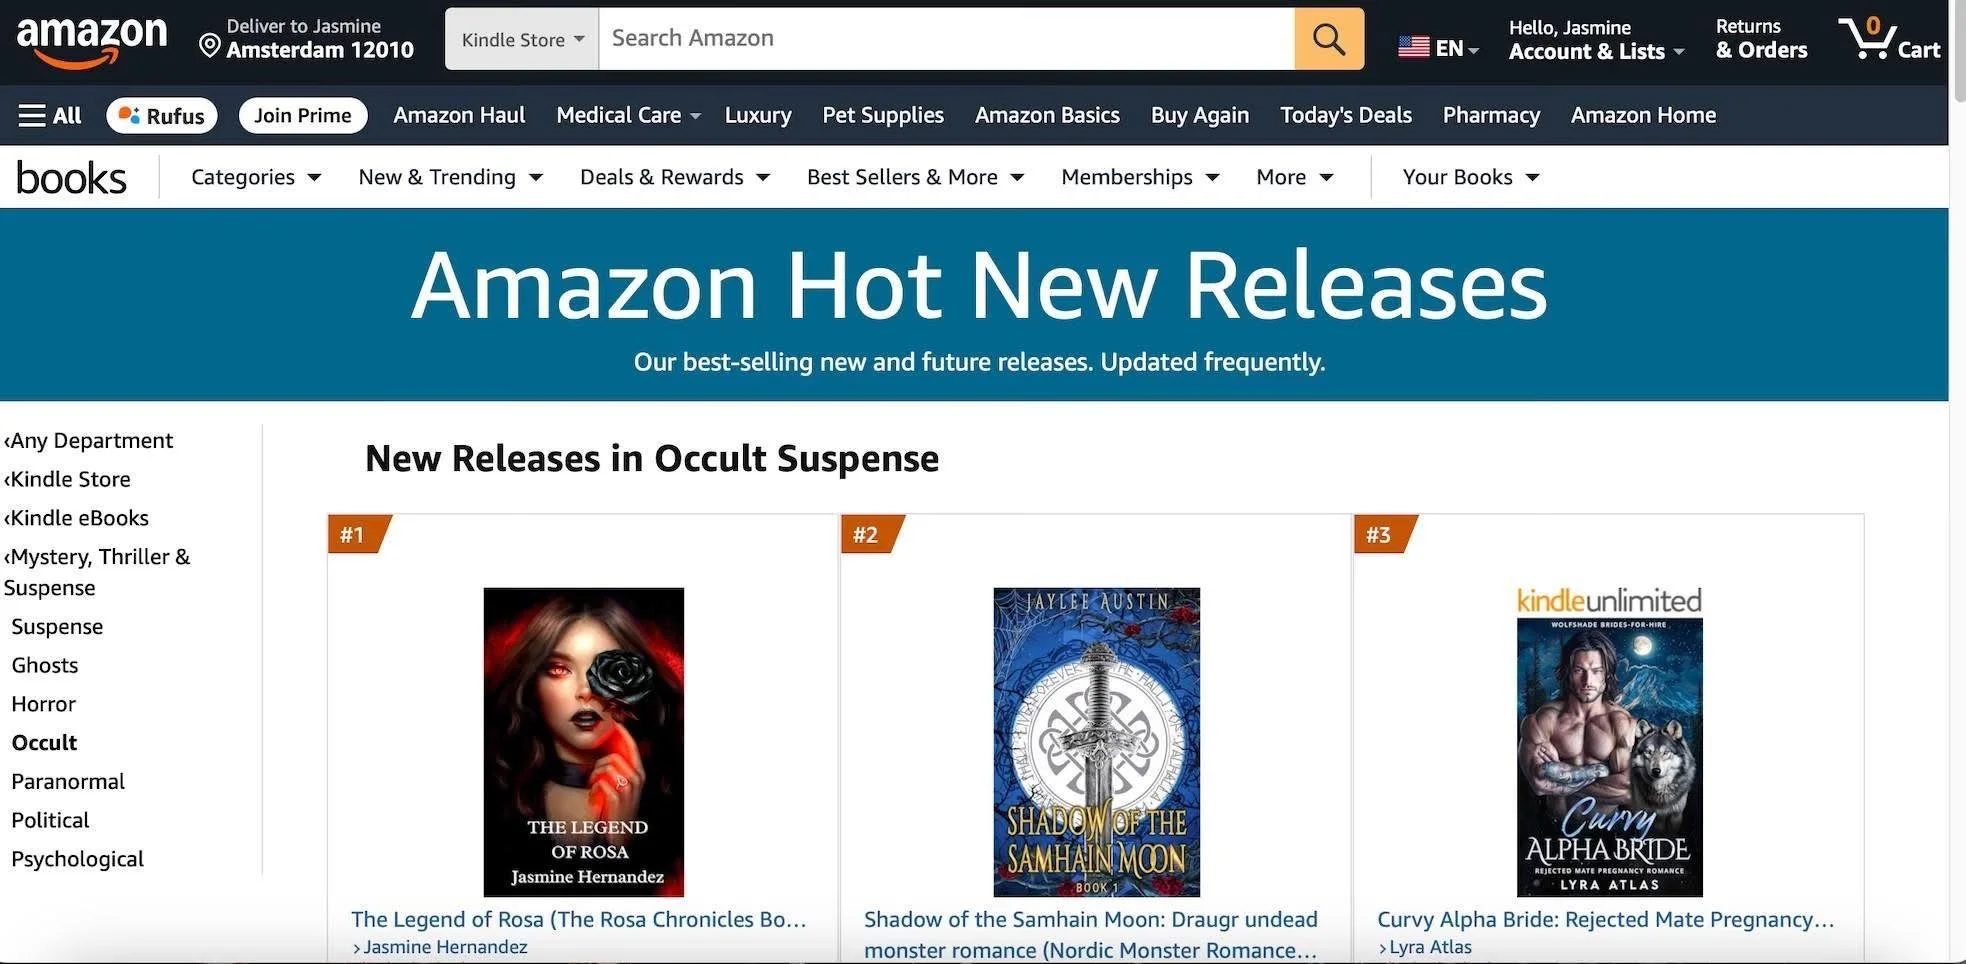Click the Join Prime button
1966x964 pixels.
(303, 115)
